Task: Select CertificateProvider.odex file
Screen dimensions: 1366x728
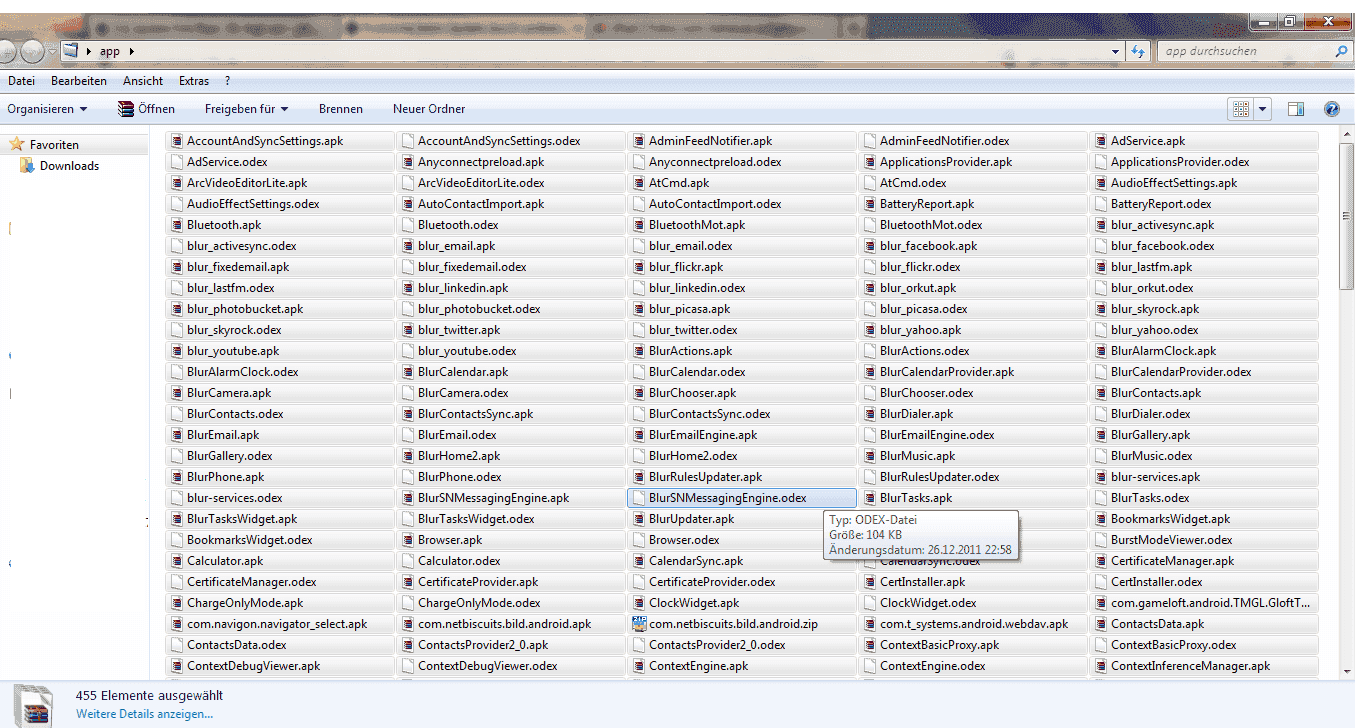Action: tap(742, 582)
